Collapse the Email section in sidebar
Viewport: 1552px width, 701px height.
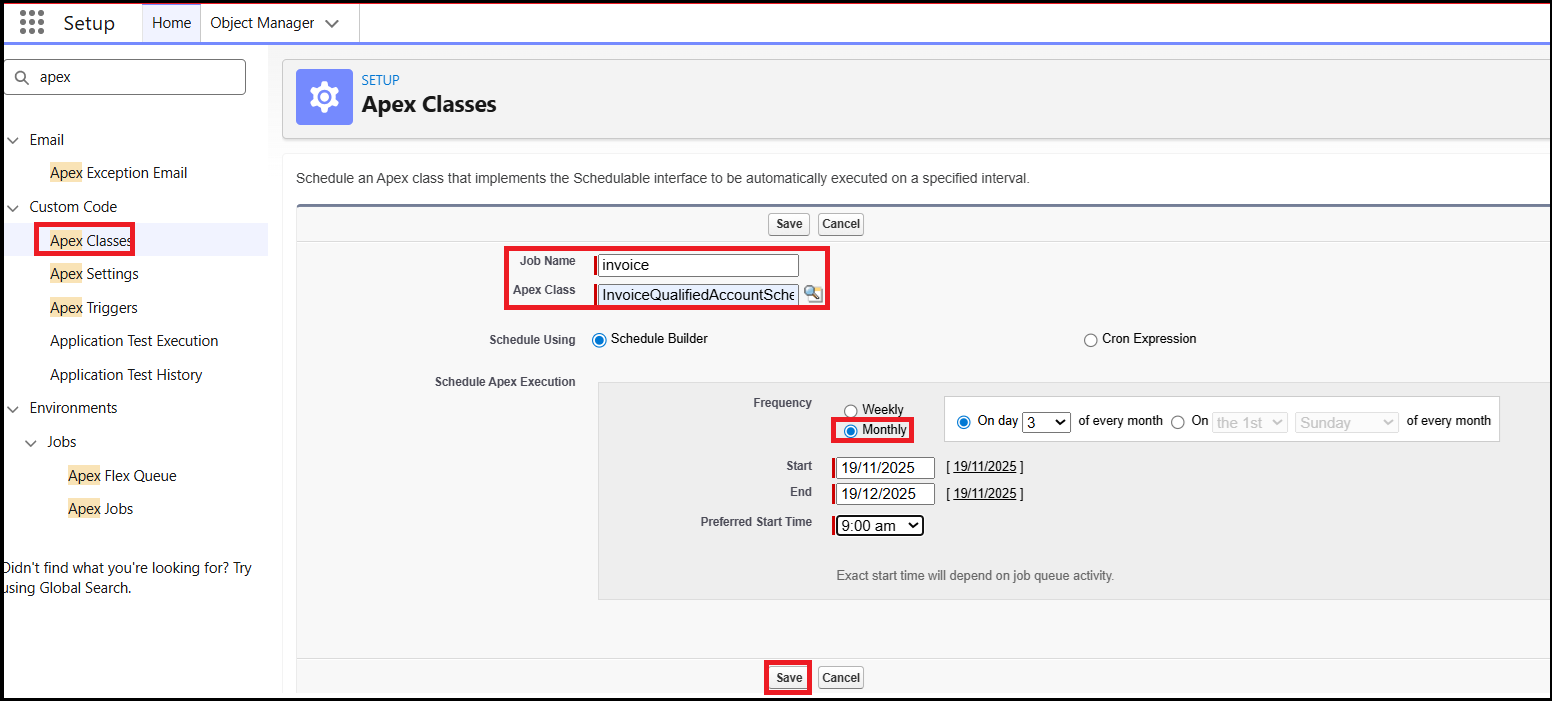(x=13, y=140)
